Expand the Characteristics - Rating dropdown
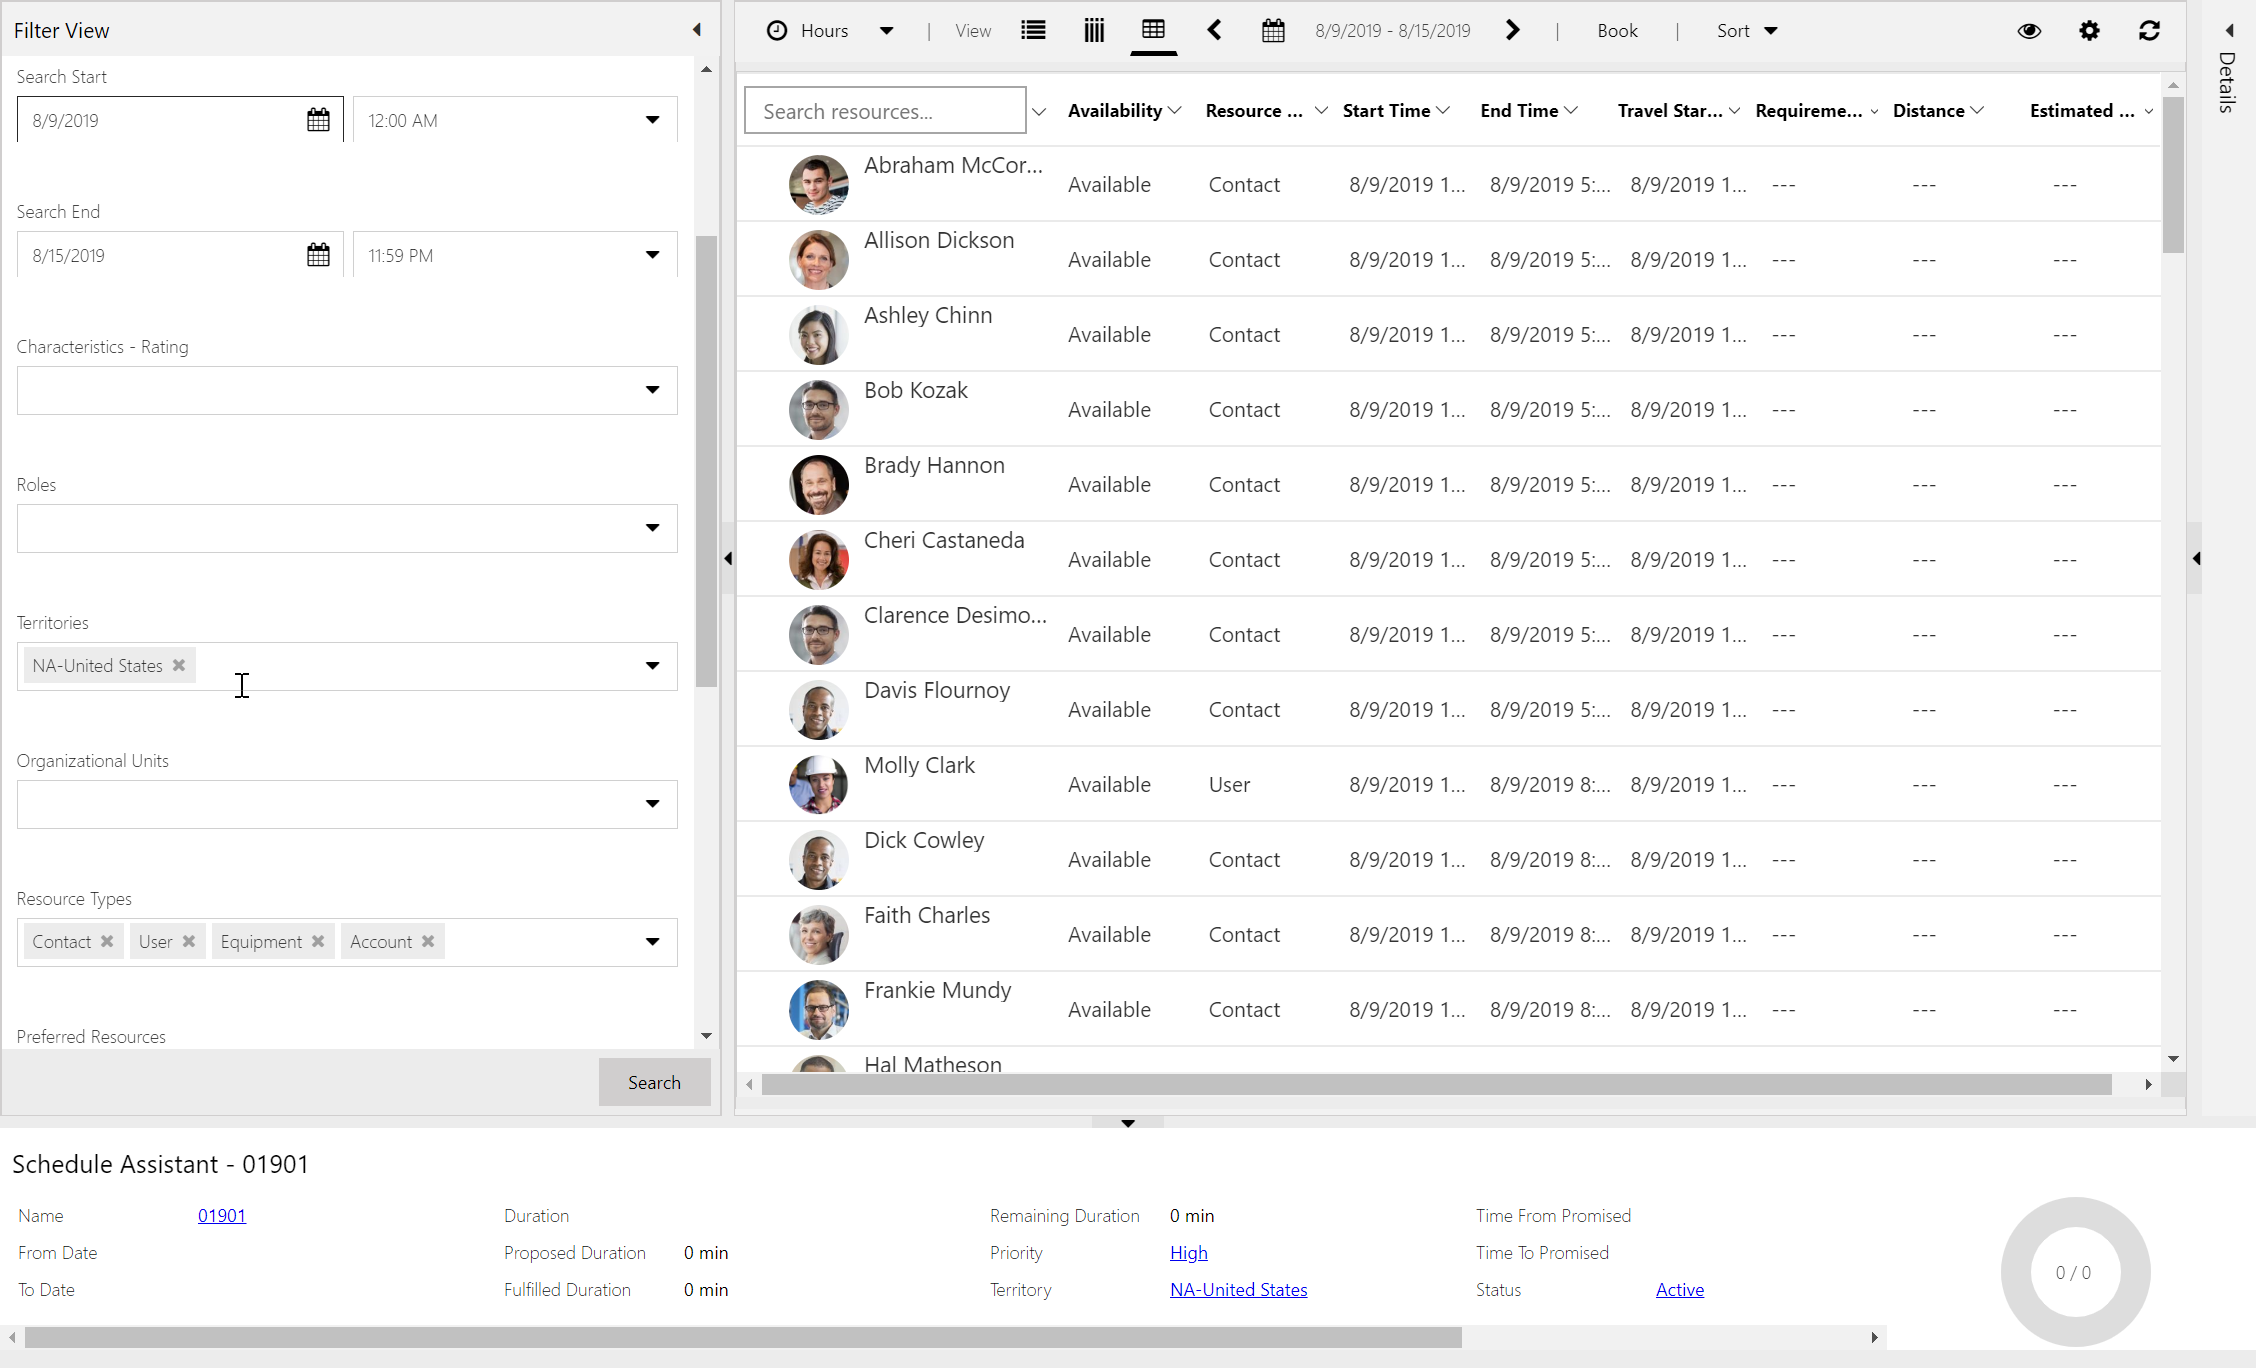The width and height of the screenshot is (2256, 1368). (651, 388)
